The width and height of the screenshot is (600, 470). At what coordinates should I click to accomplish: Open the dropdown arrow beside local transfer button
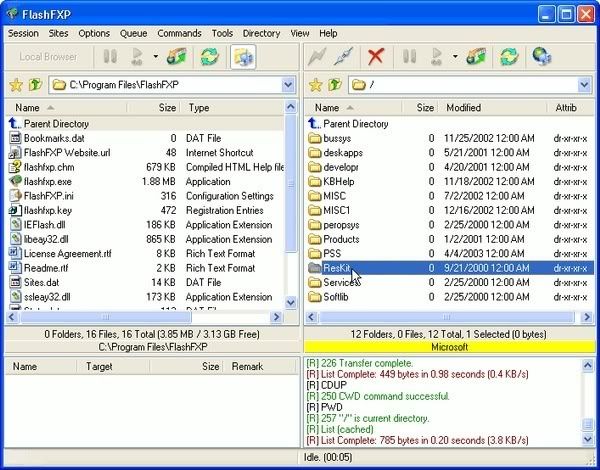(155, 57)
